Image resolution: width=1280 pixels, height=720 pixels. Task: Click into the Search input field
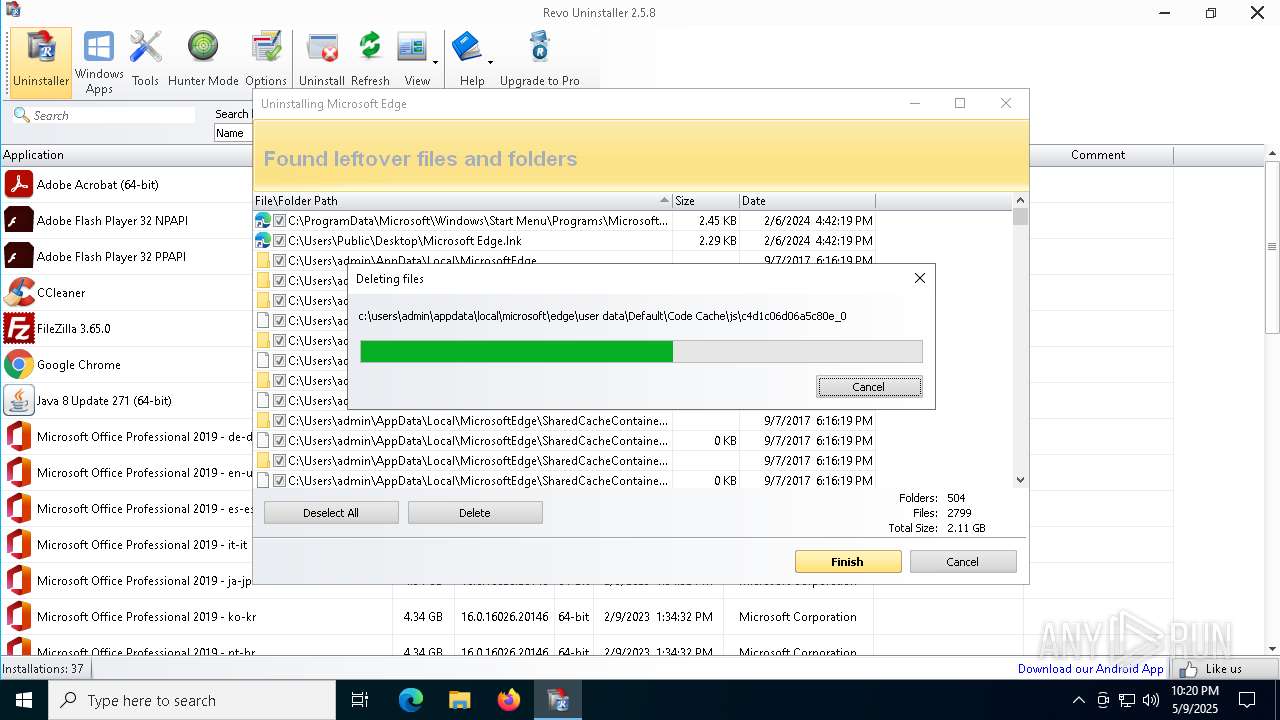pyautogui.click(x=112, y=115)
